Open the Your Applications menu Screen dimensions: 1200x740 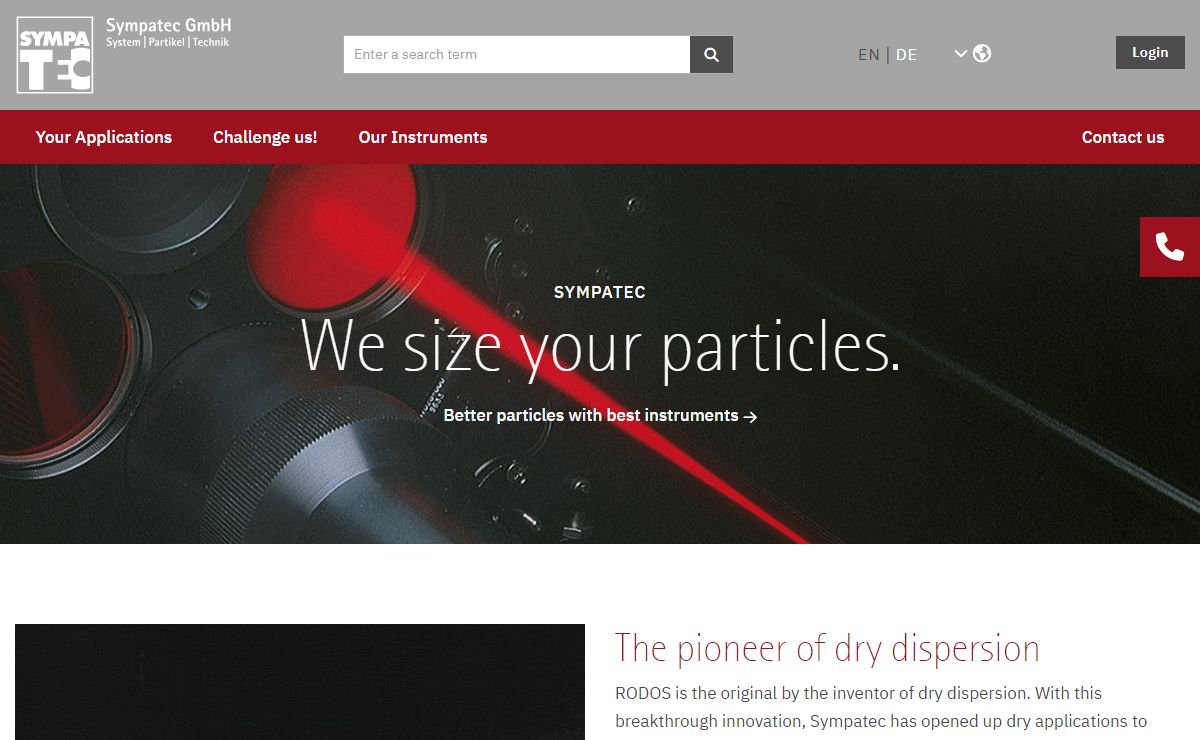tap(104, 137)
